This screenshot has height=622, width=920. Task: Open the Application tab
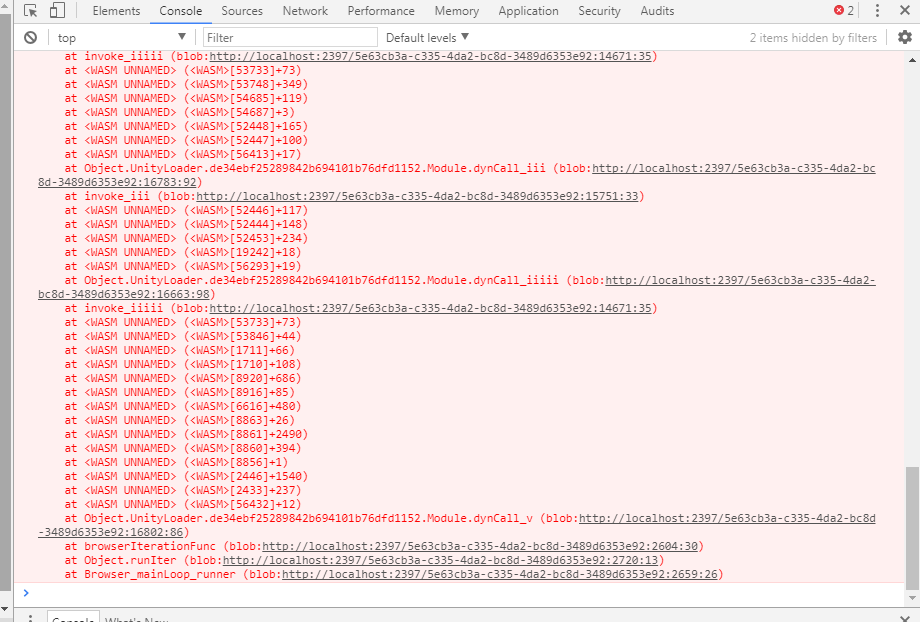528,11
